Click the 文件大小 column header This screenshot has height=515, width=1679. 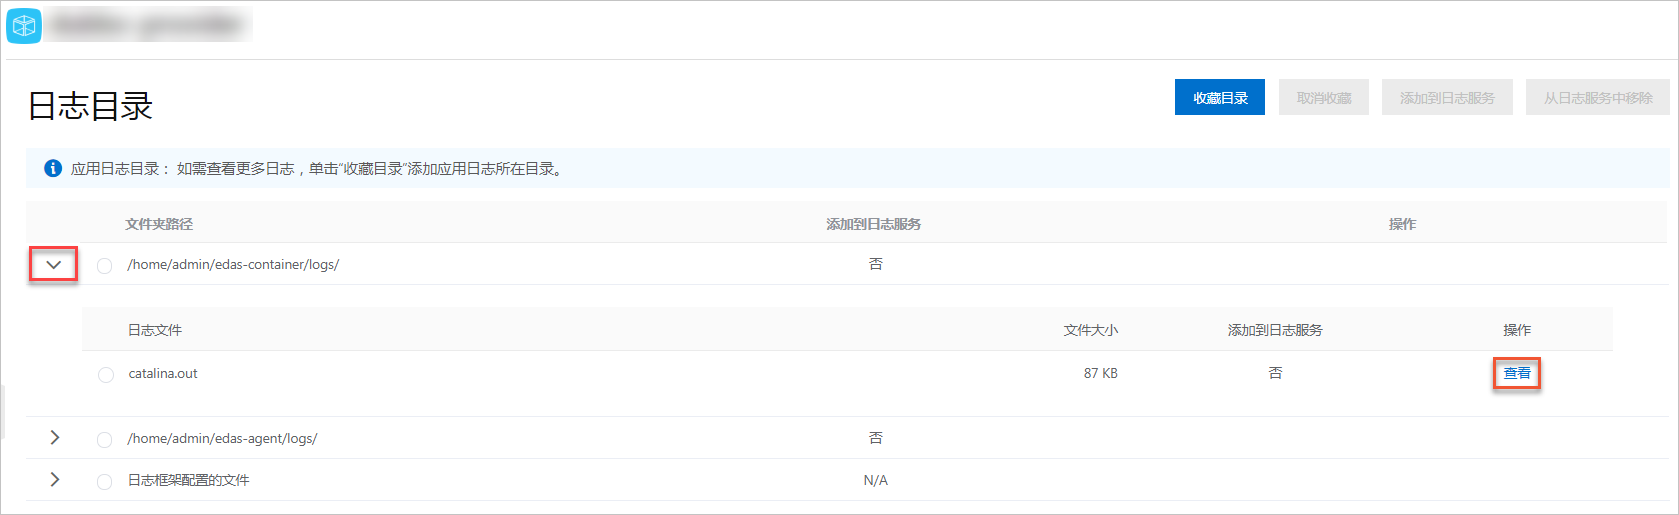point(1090,330)
